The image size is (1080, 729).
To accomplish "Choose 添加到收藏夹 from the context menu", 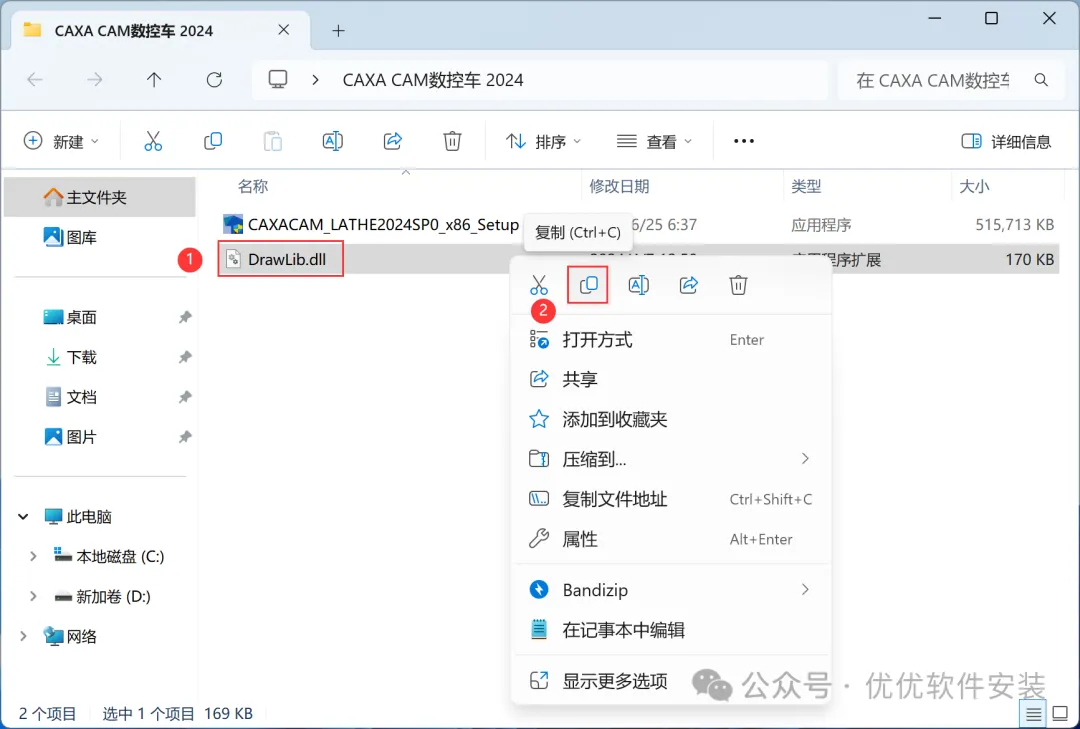I will 672,419.
